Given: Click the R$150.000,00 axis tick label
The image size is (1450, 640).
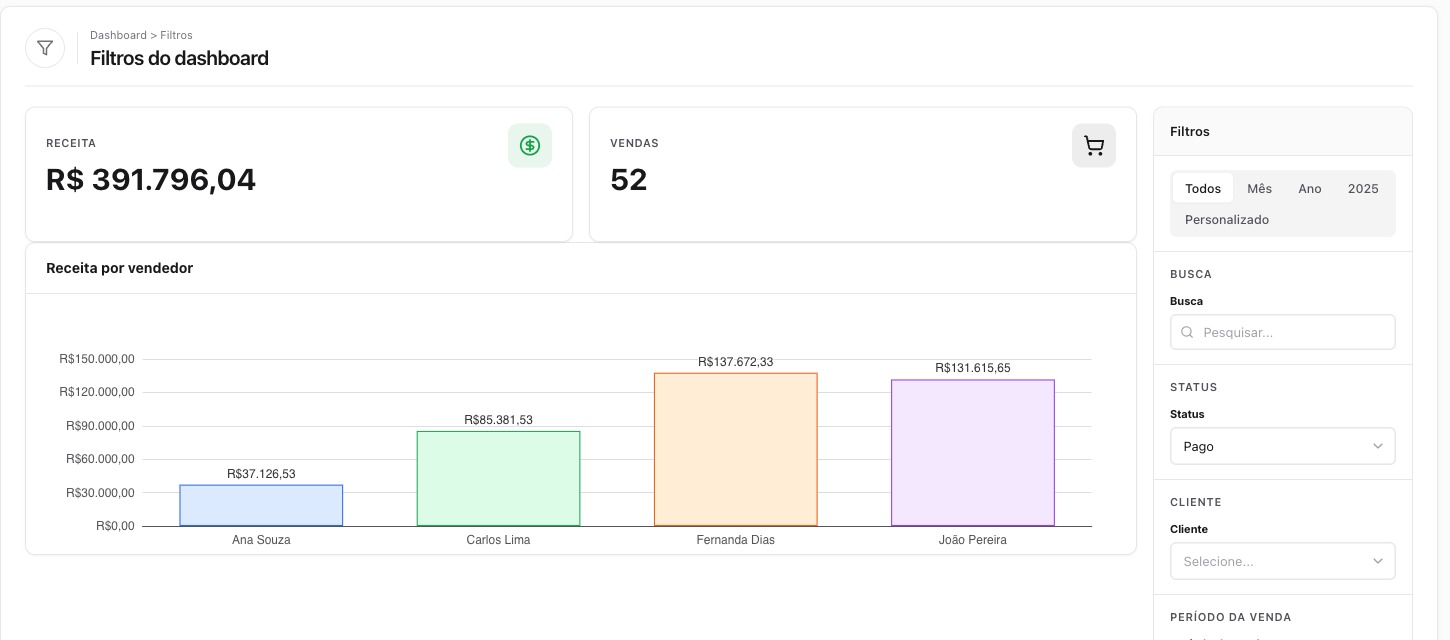Looking at the screenshot, I should tap(97, 359).
